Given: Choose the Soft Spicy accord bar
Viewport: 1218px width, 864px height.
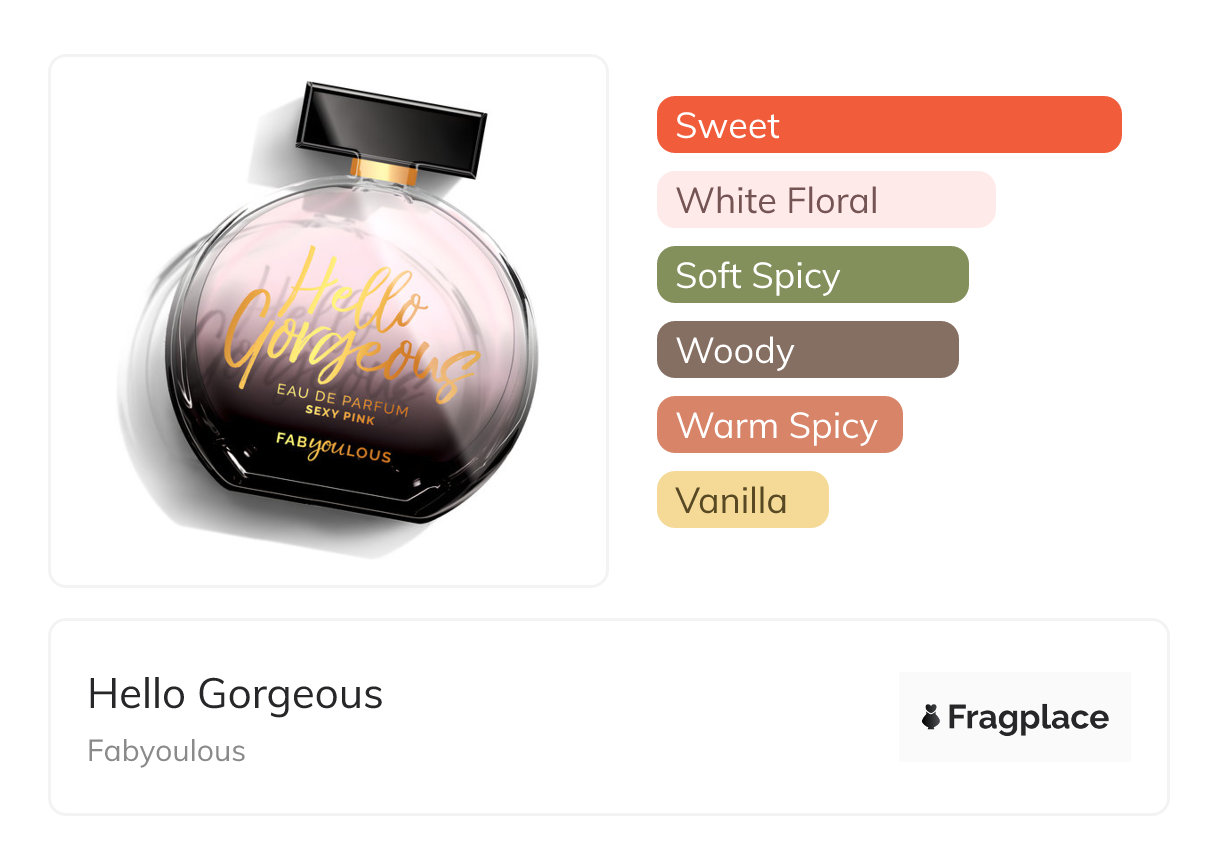Looking at the screenshot, I should [813, 275].
